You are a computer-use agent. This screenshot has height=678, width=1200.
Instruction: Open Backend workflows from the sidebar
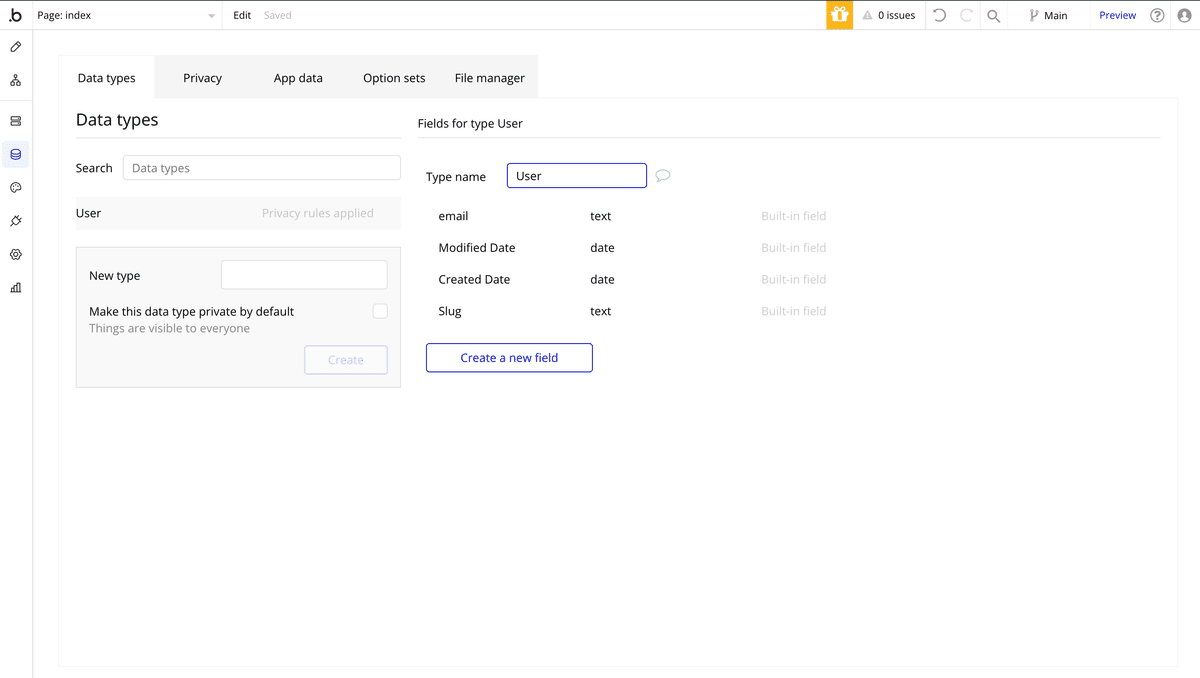16,121
